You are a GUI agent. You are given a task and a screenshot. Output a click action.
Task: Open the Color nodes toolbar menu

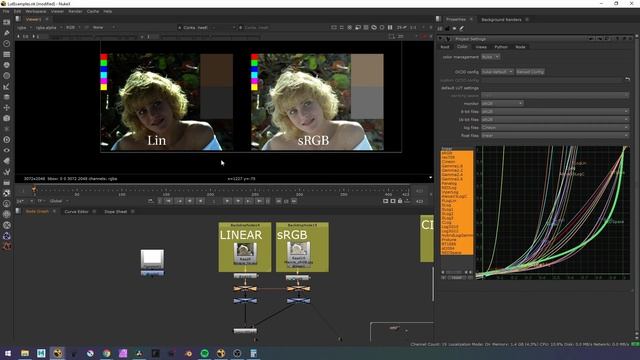[7, 64]
